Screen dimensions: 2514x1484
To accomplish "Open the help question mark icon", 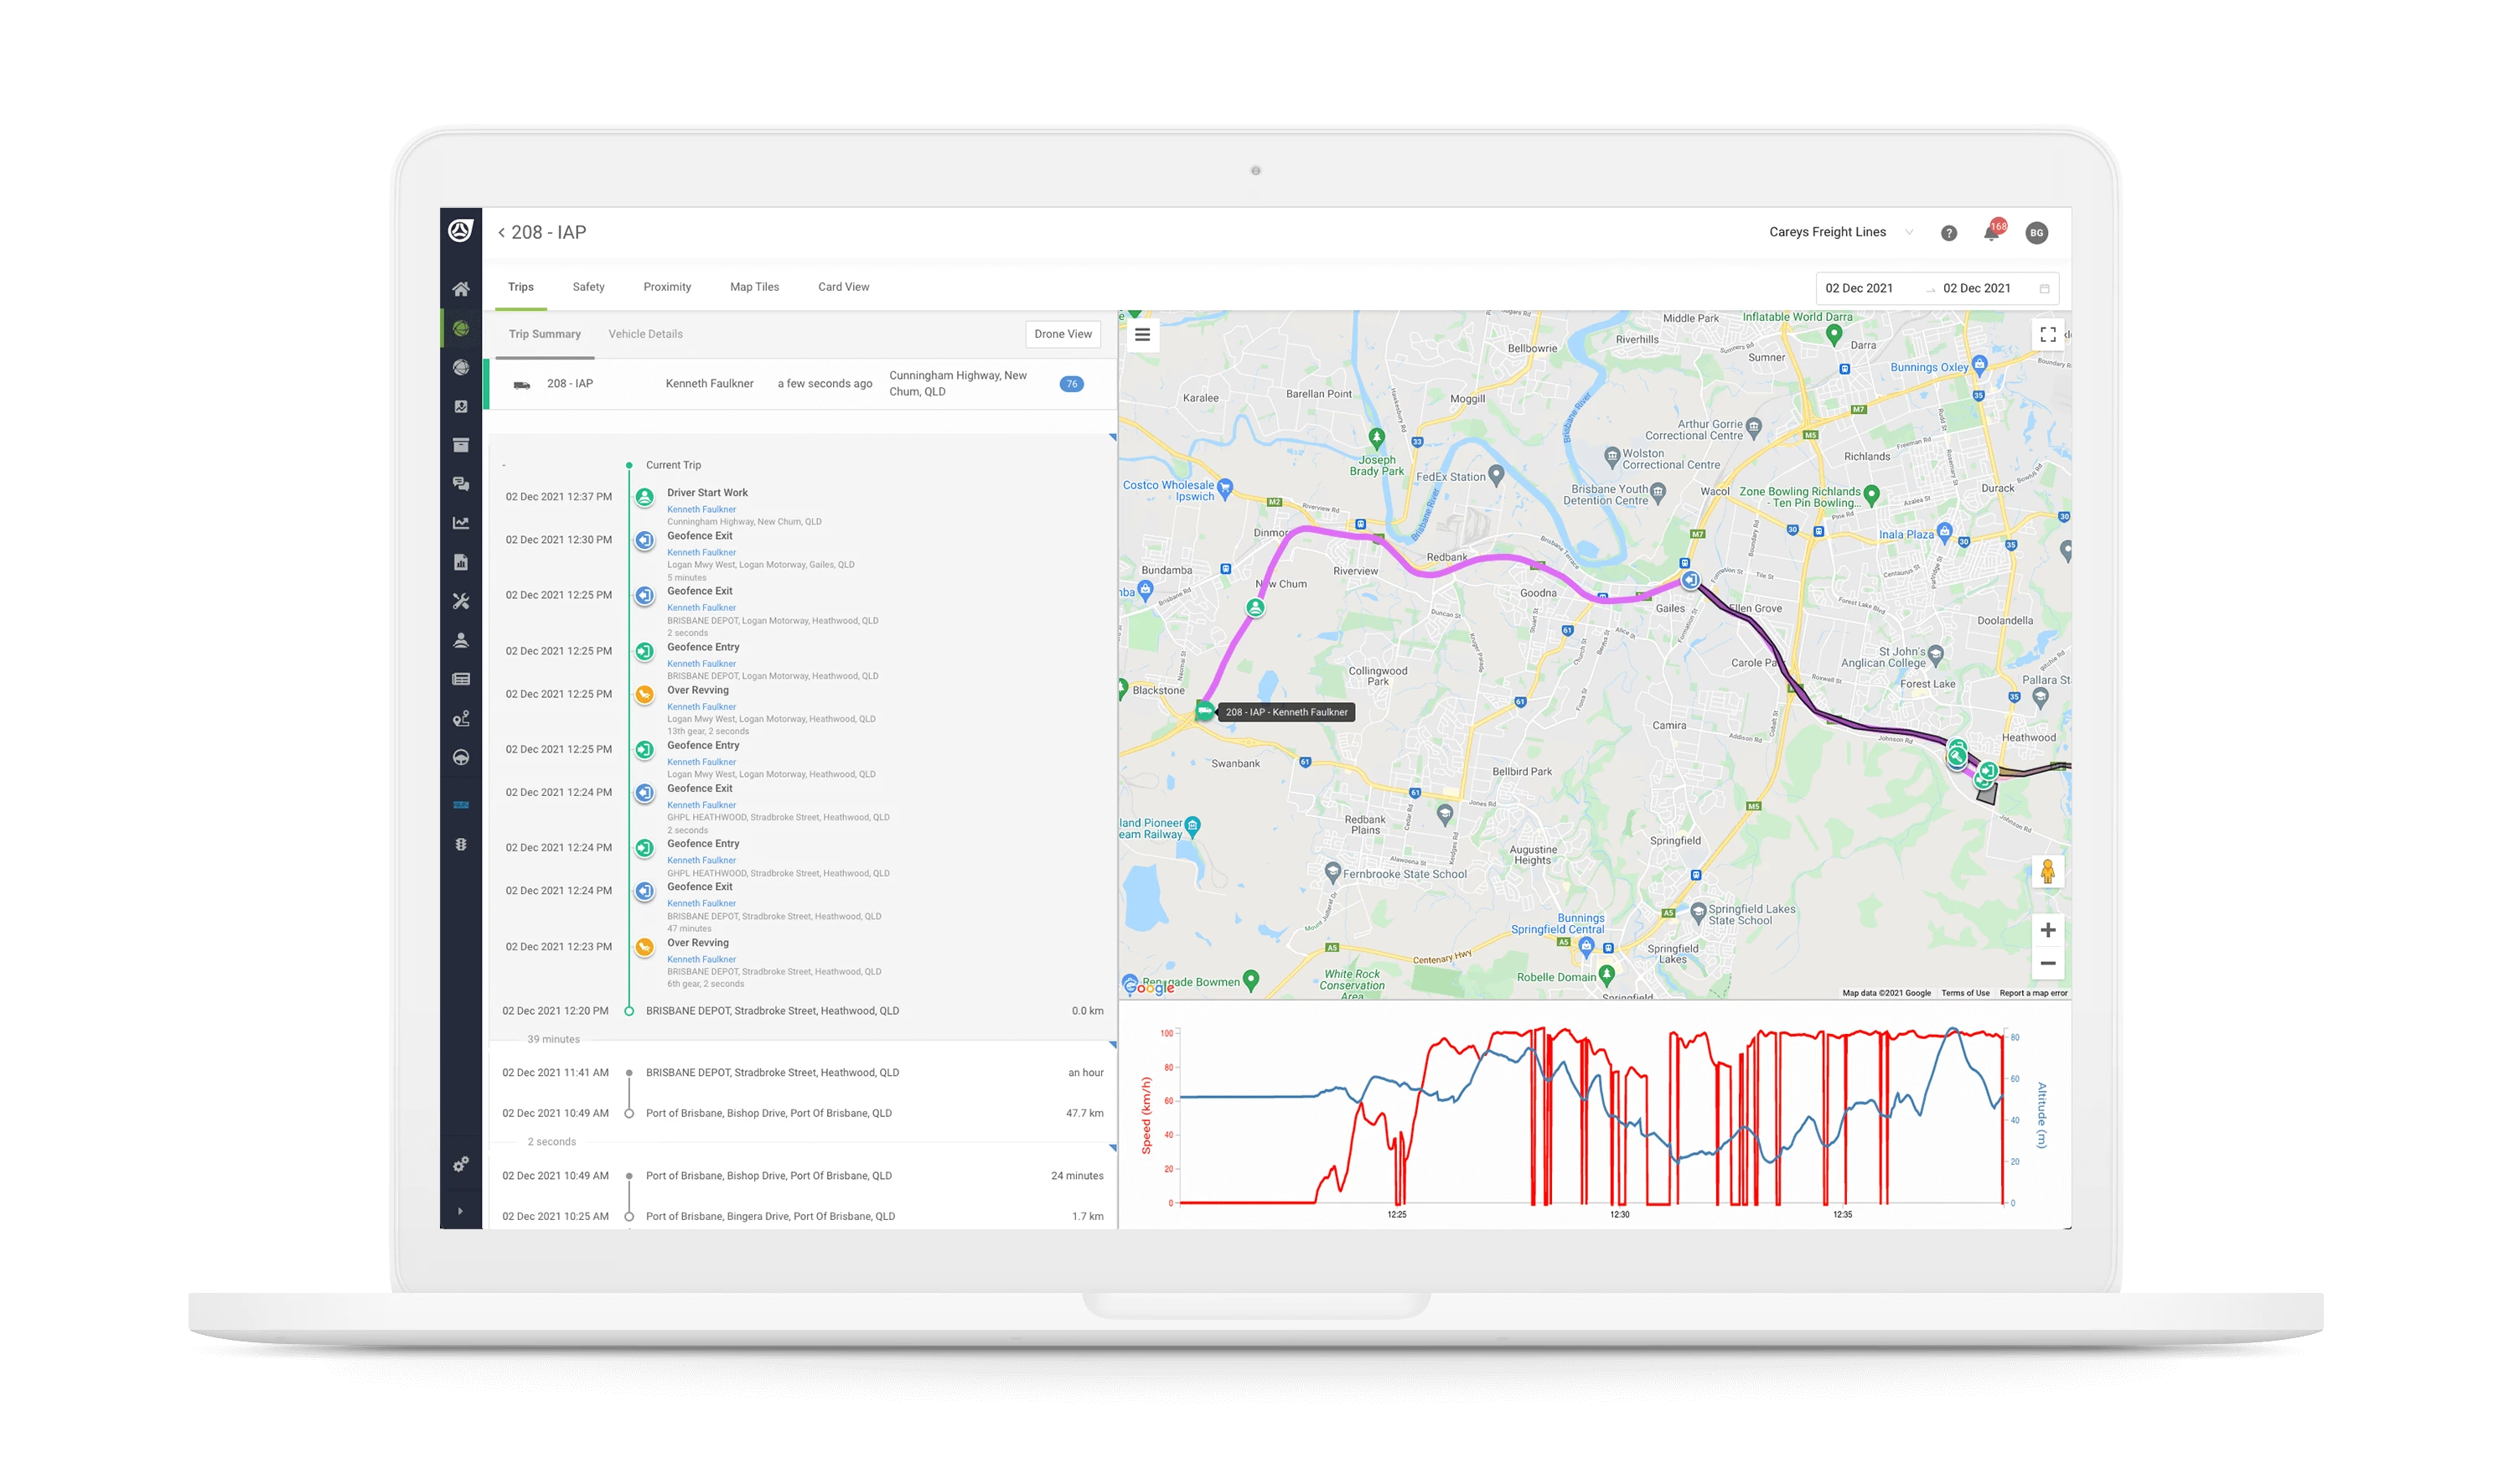I will pos(1948,233).
